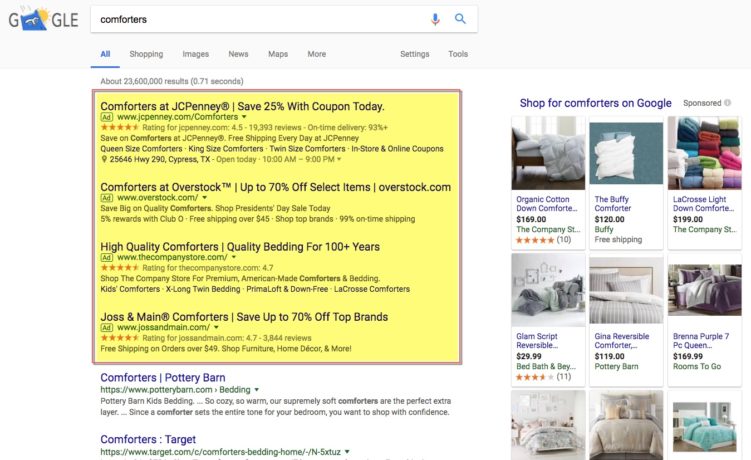Open the Comforters at Overstock ad headline
Screen dimensions: 751x460
pos(275,187)
